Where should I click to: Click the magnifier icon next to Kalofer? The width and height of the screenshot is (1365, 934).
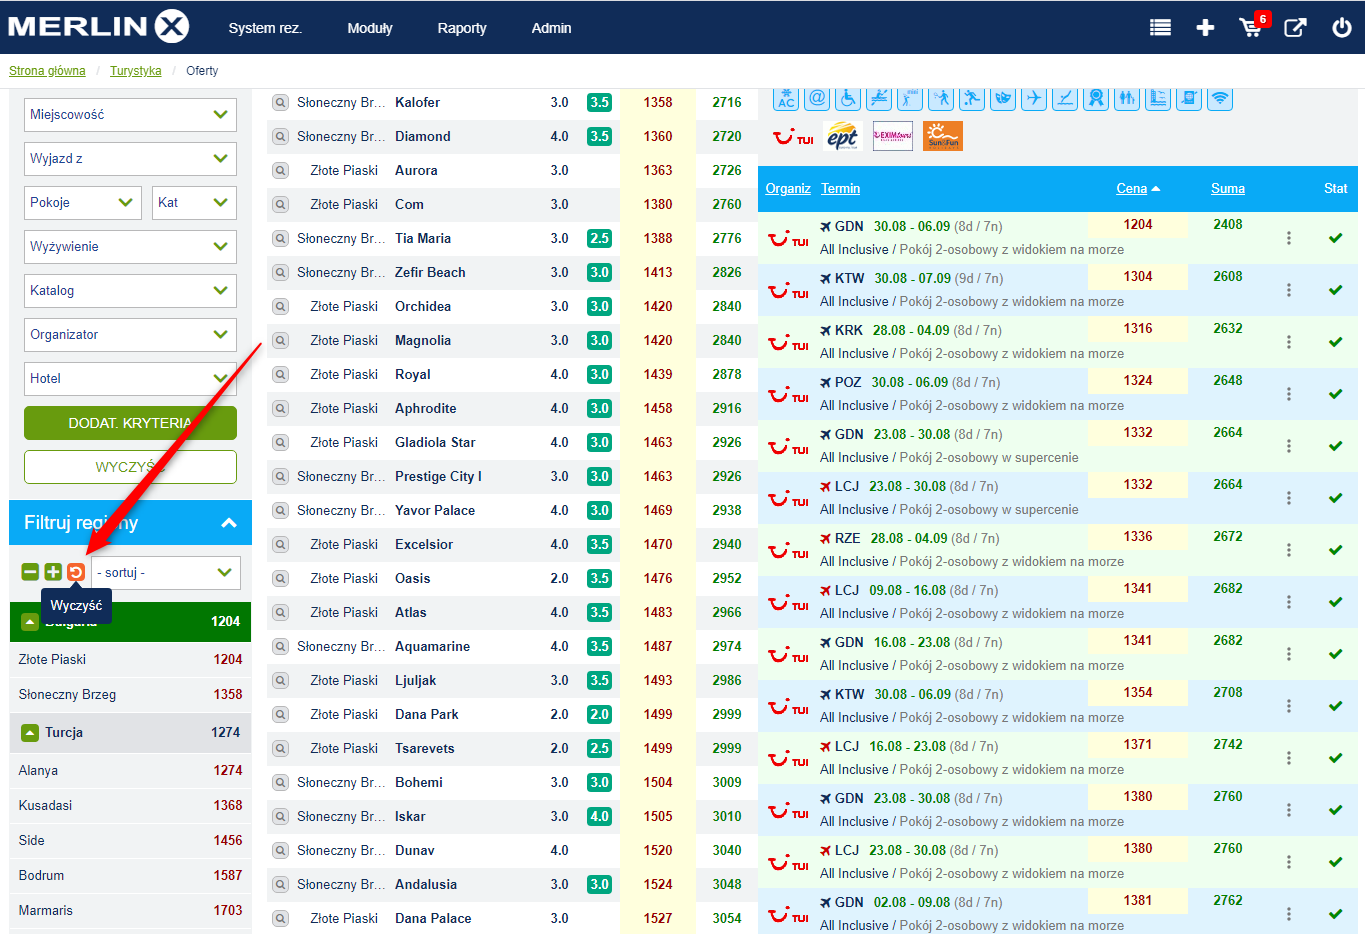[281, 103]
